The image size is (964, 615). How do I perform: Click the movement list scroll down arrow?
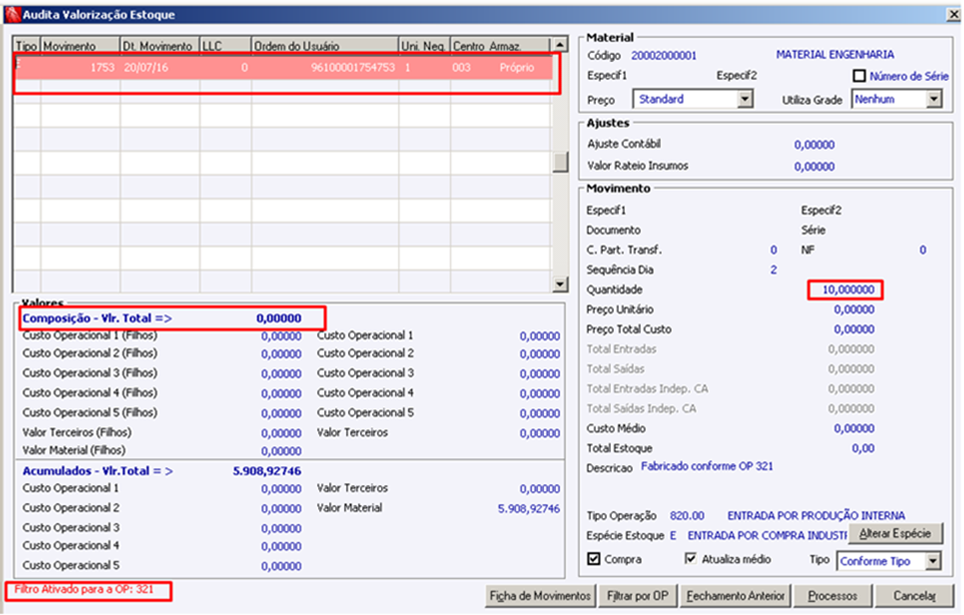click(559, 284)
